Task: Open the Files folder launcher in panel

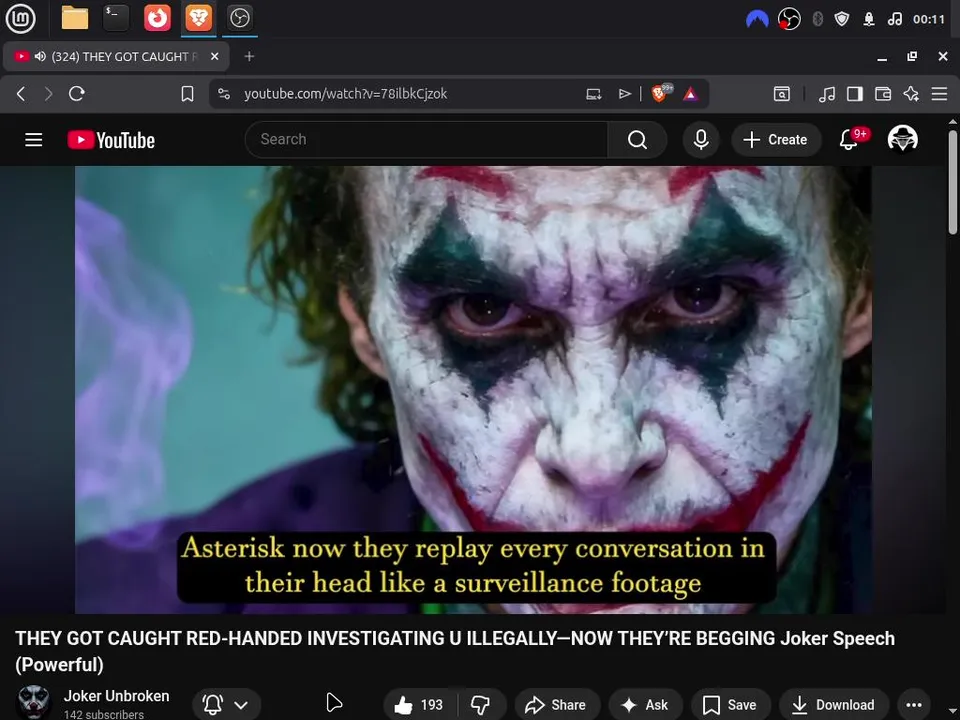Action: coord(75,18)
